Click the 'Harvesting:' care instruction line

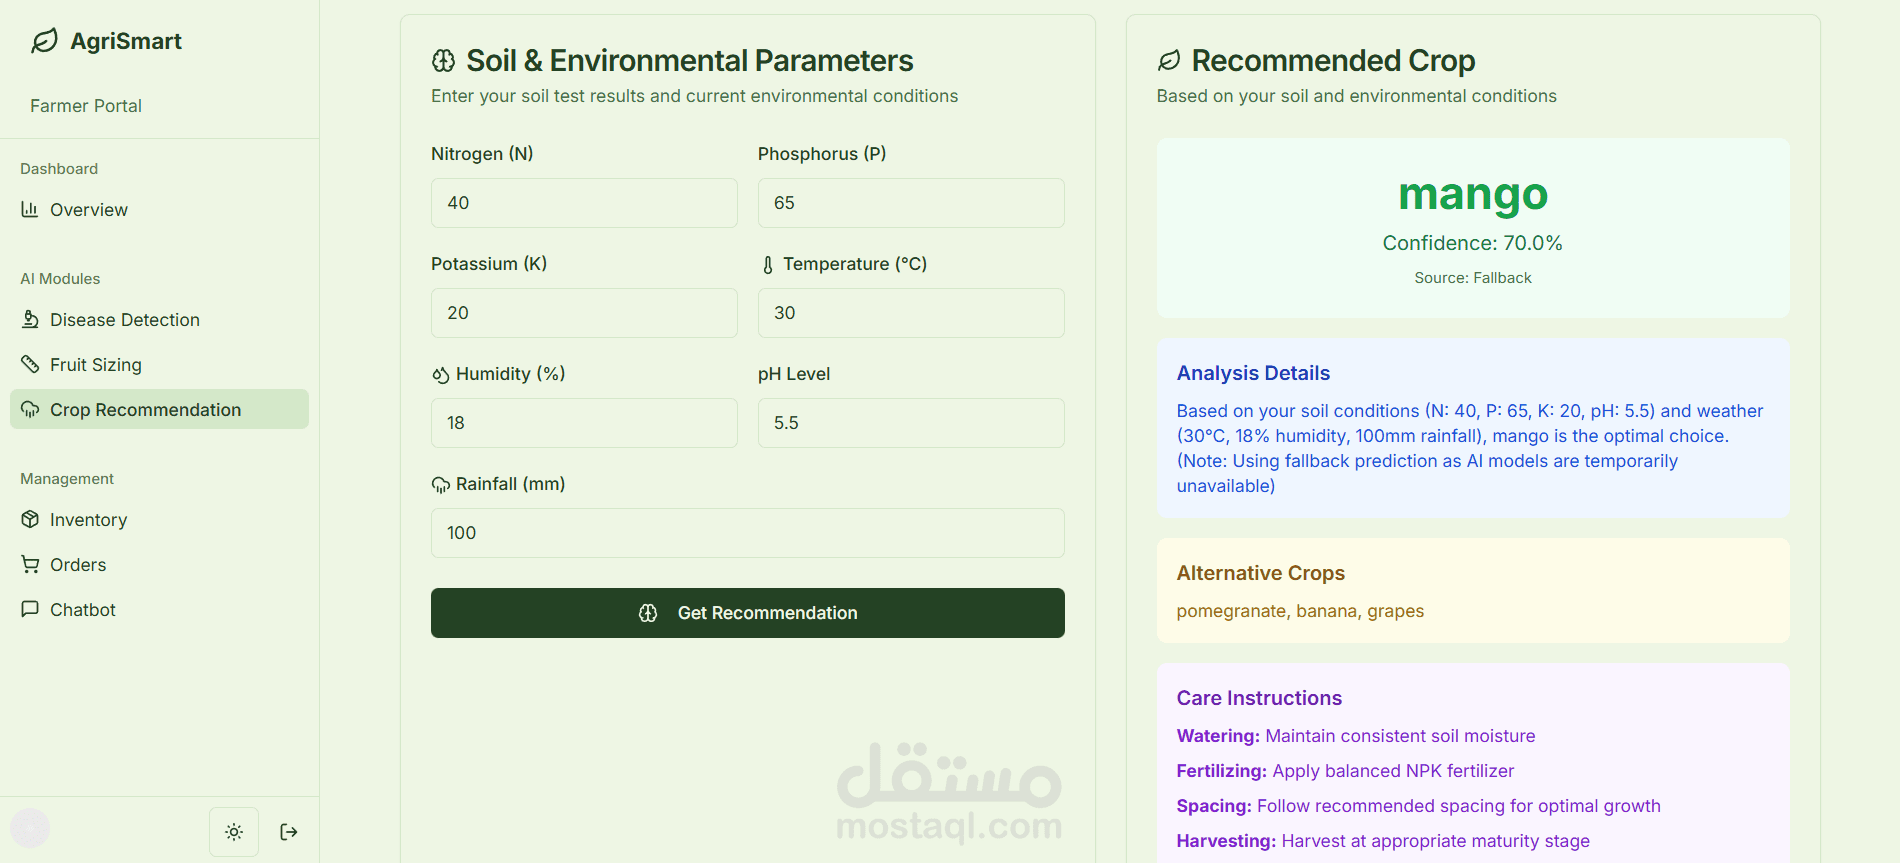1383,841
